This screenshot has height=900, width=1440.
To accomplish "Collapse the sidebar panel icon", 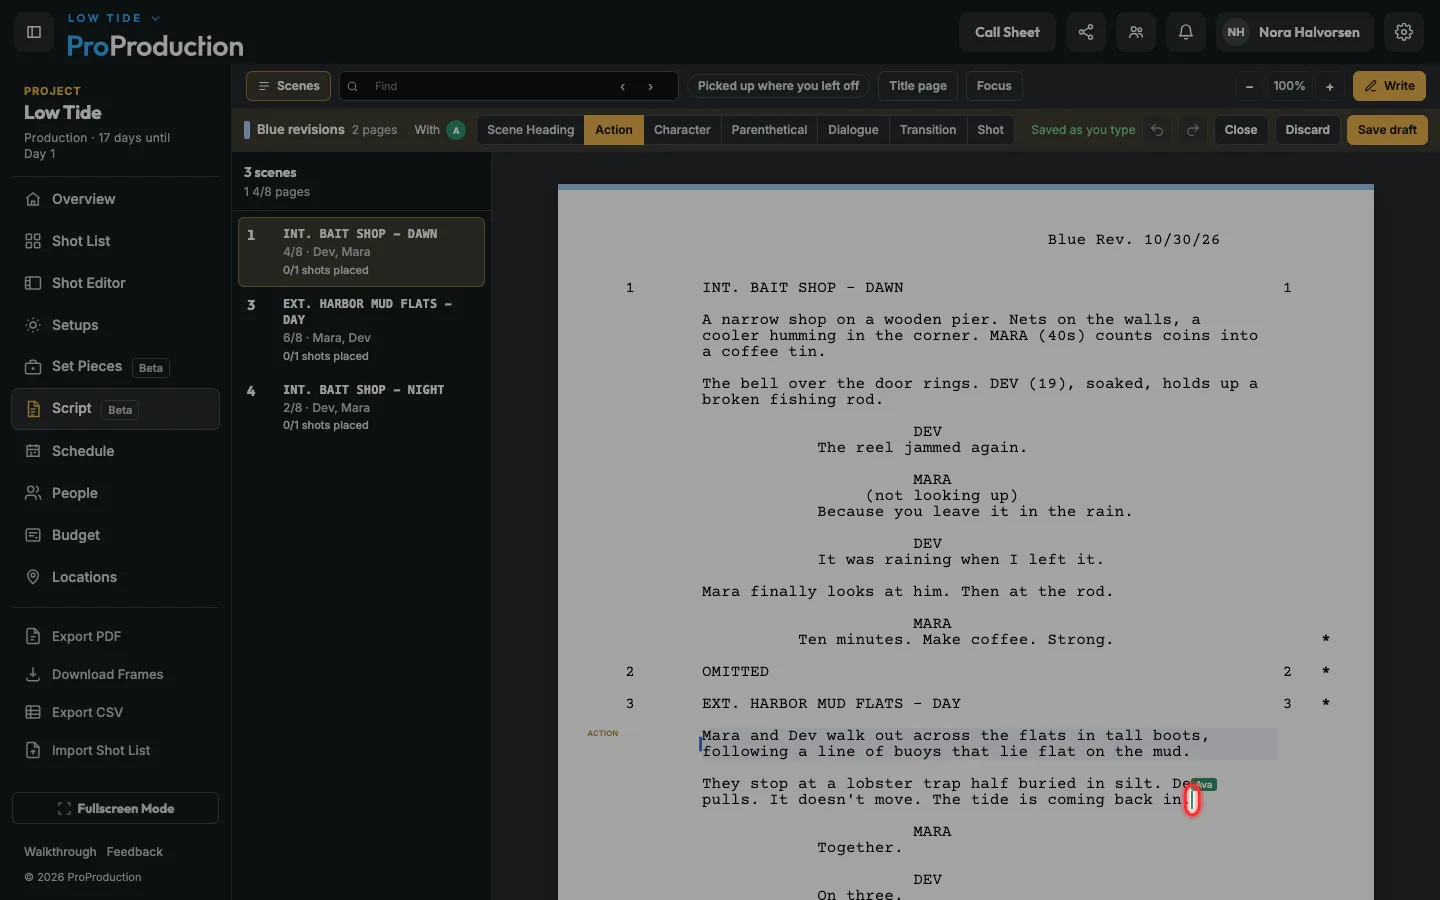I will pyautogui.click(x=33, y=32).
